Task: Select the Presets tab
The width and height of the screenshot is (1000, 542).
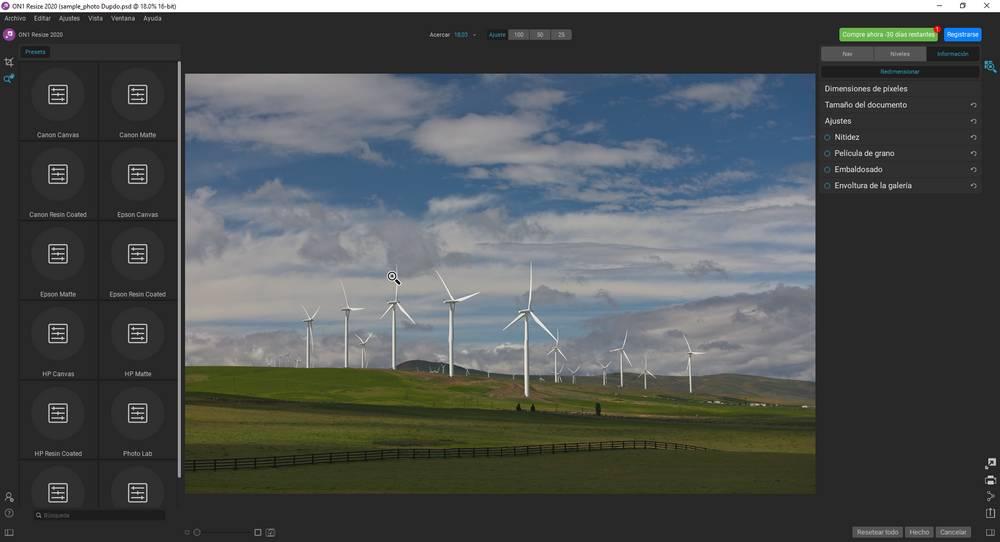Action: click(x=35, y=52)
